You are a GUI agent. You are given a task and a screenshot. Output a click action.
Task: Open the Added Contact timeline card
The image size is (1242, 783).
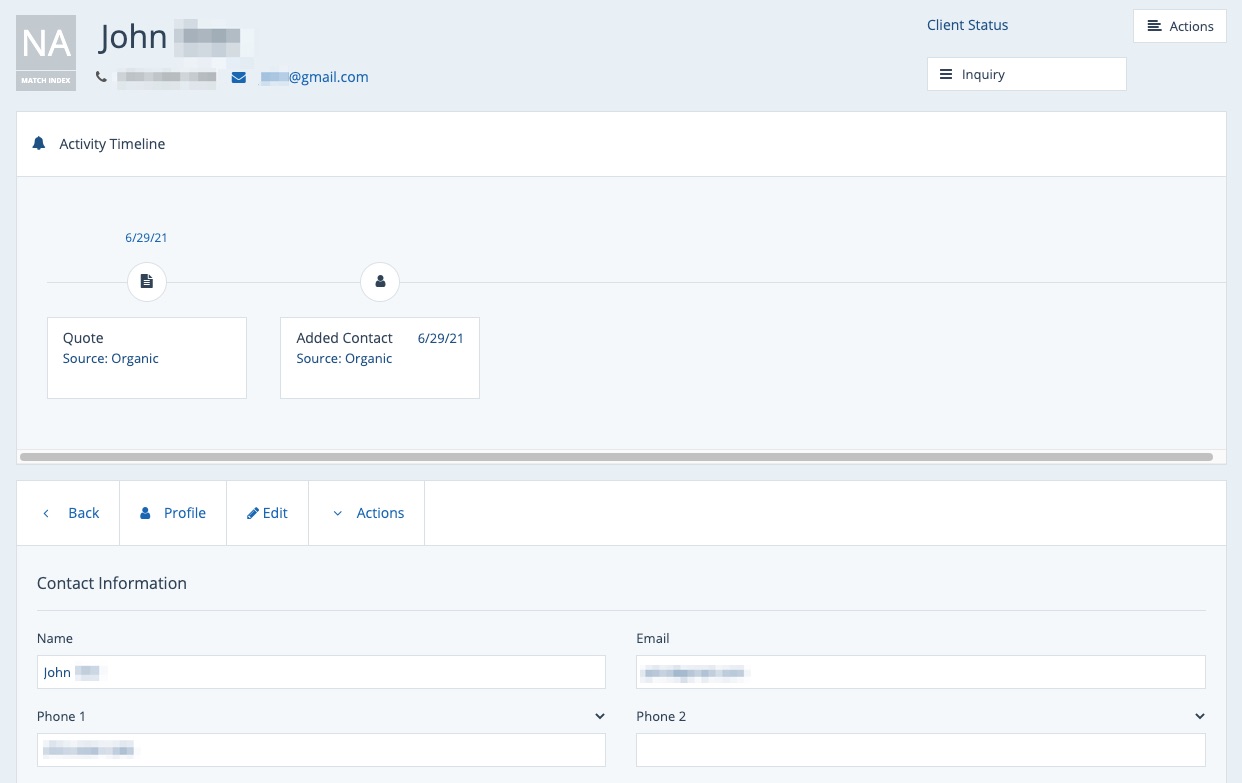pyautogui.click(x=380, y=358)
